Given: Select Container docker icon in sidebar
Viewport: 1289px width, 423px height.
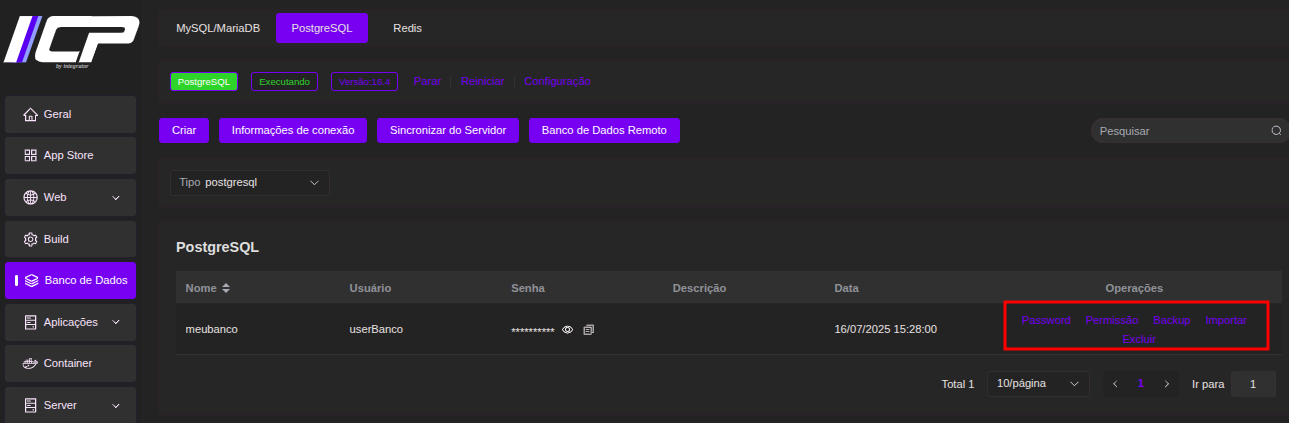Looking at the screenshot, I should [x=30, y=363].
